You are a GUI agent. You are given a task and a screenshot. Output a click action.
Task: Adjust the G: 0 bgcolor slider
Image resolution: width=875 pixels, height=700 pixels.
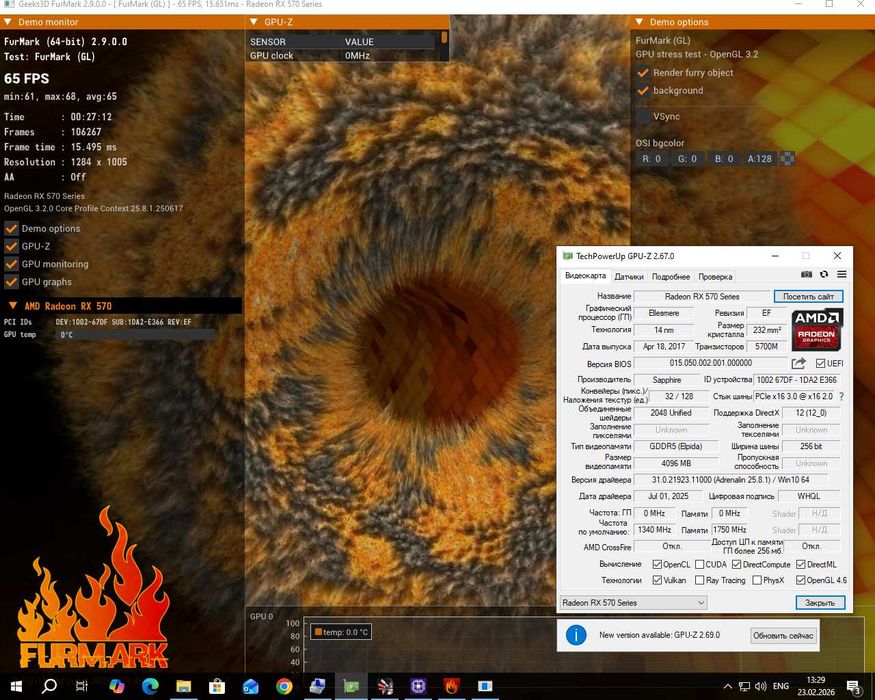tap(687, 159)
